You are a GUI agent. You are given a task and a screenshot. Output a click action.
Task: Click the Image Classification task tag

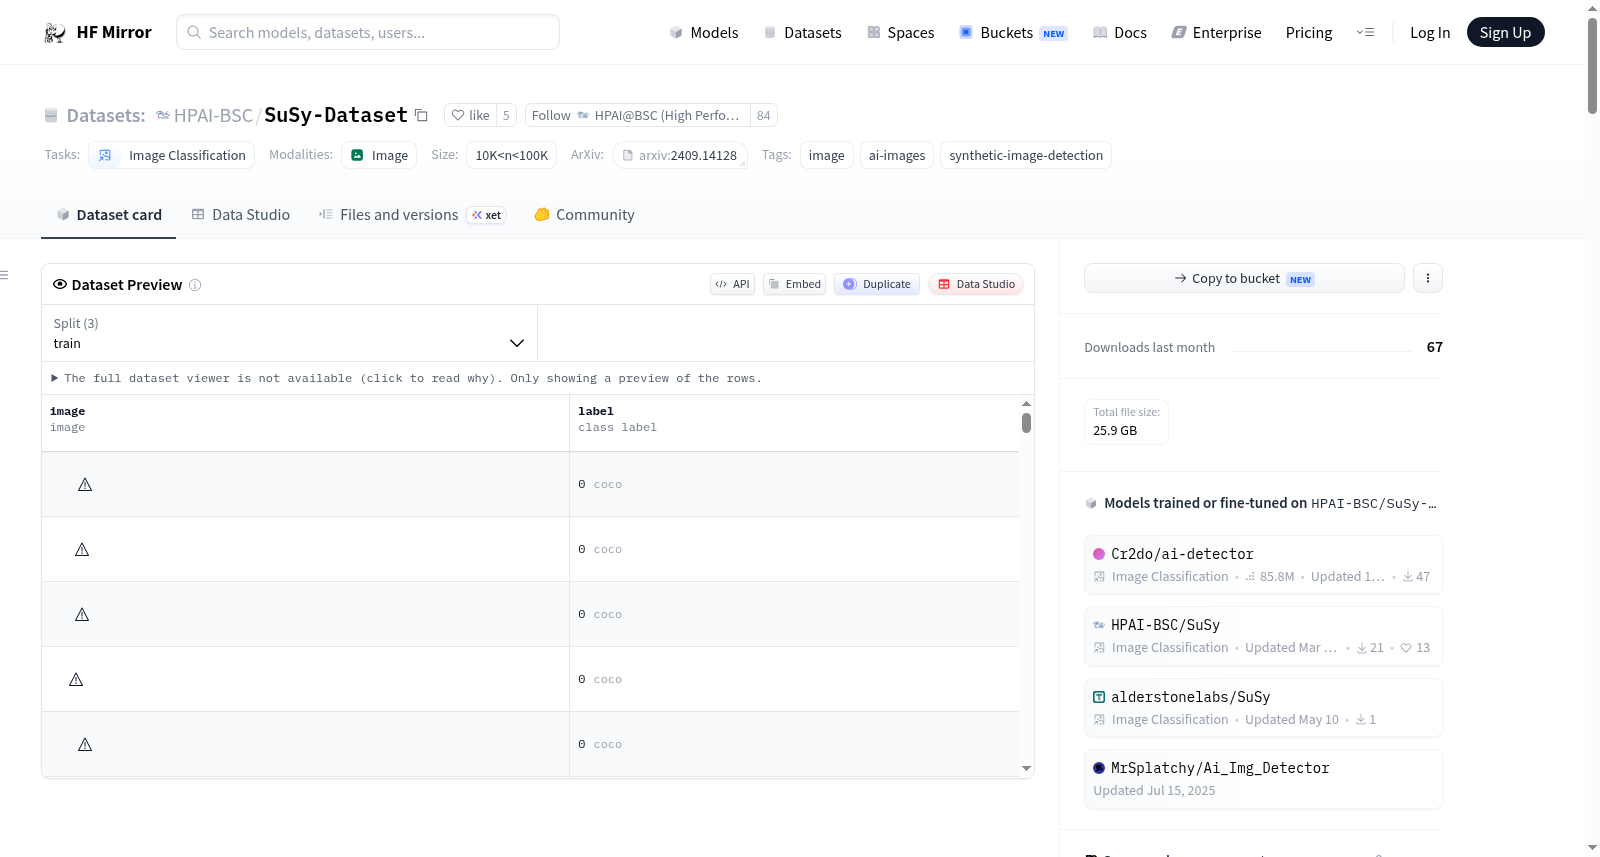[172, 156]
